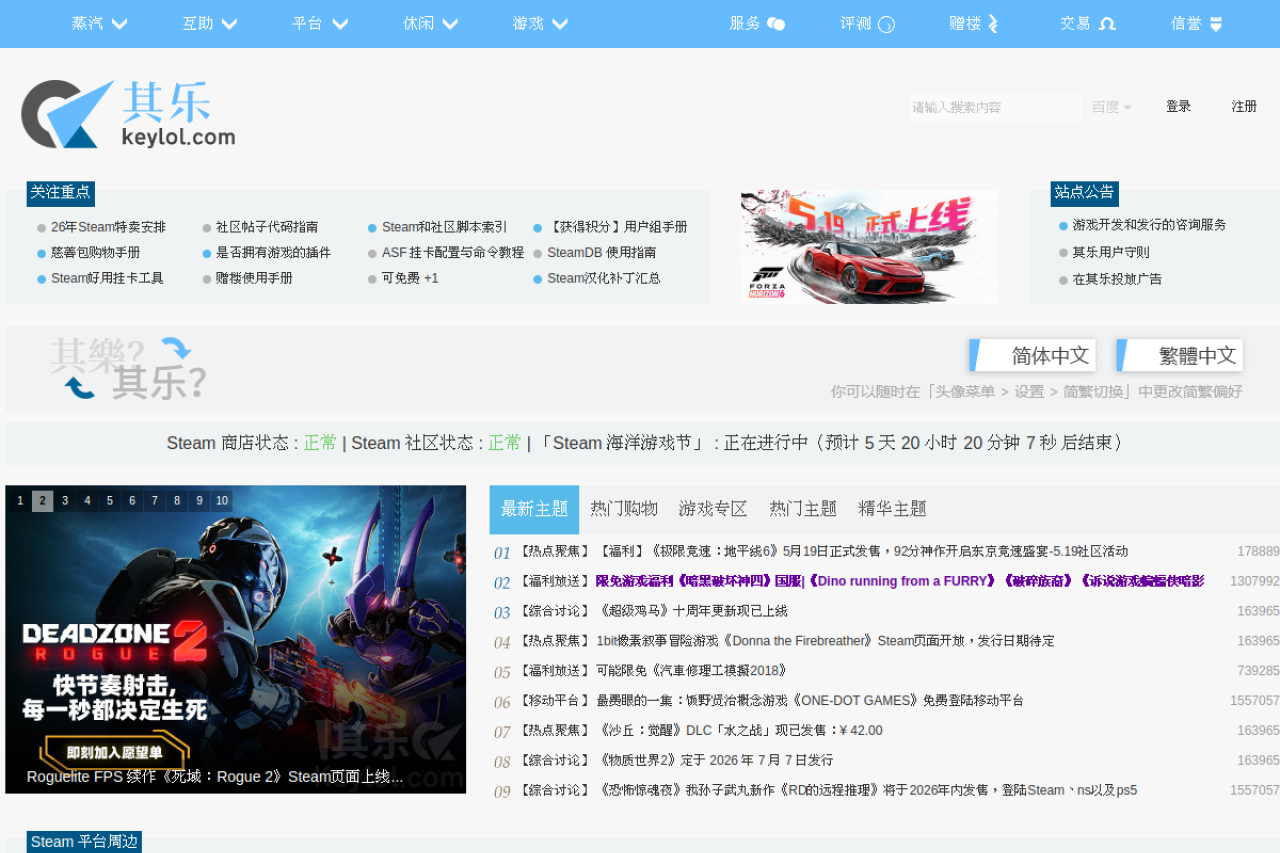
Task: Select slide number 4 of carousel
Action: (87, 501)
